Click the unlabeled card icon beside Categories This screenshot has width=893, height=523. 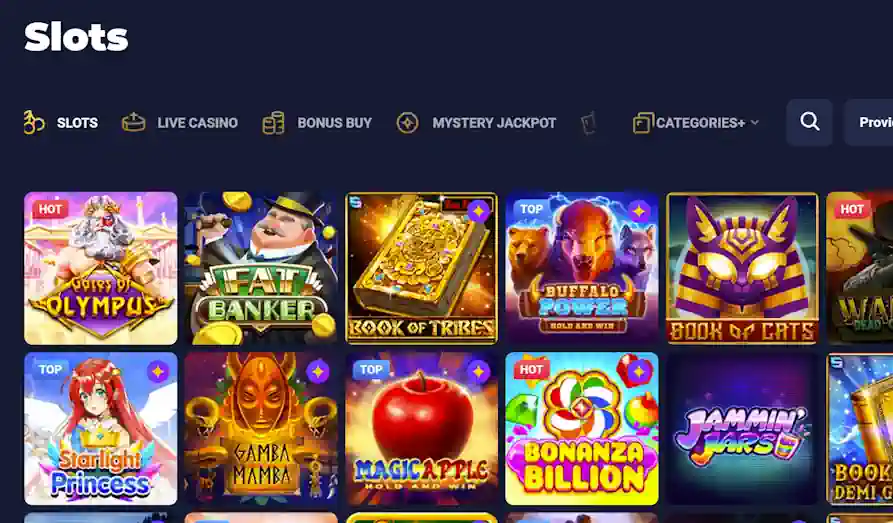588,124
